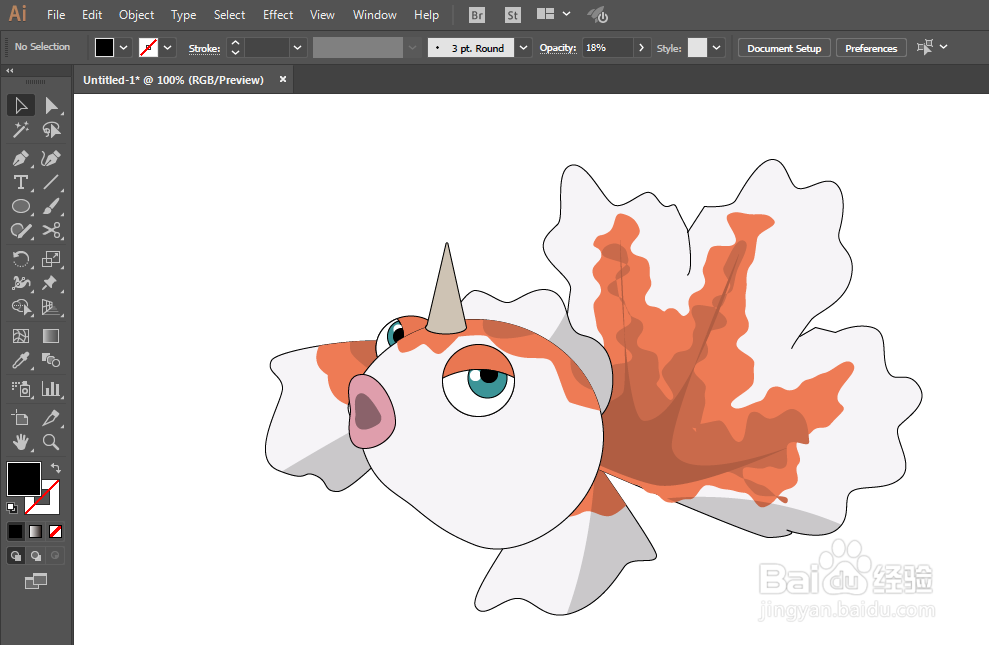This screenshot has width=989, height=645.
Task: Select the Eyedropper tool
Action: 21,361
